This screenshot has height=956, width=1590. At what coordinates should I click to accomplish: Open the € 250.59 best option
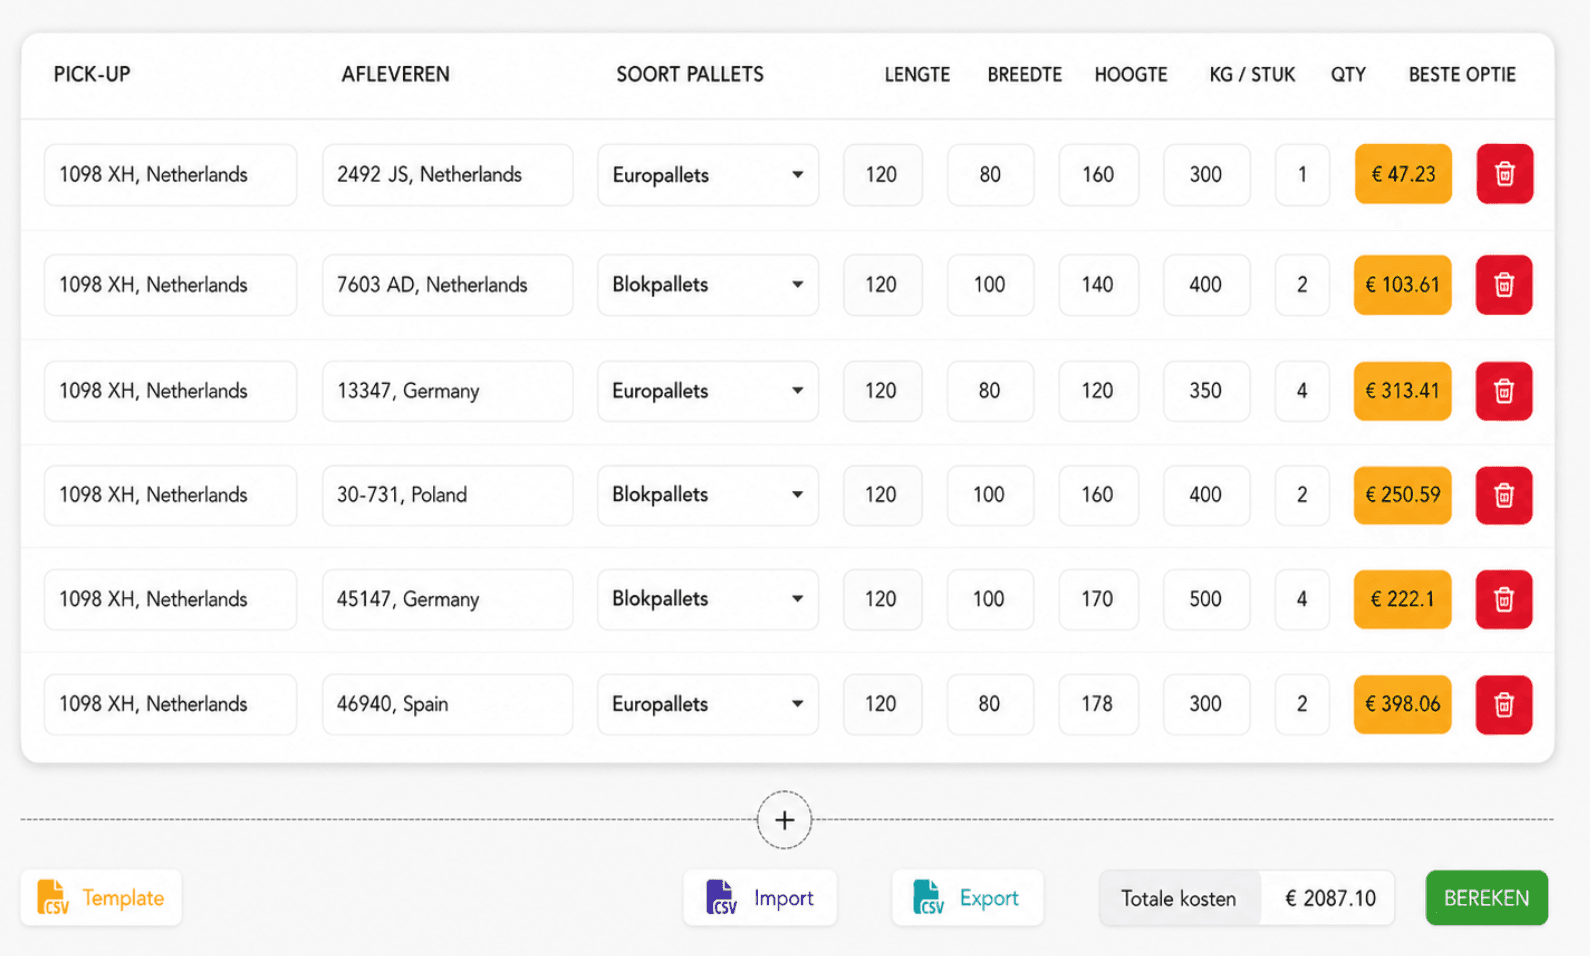[x=1403, y=495]
